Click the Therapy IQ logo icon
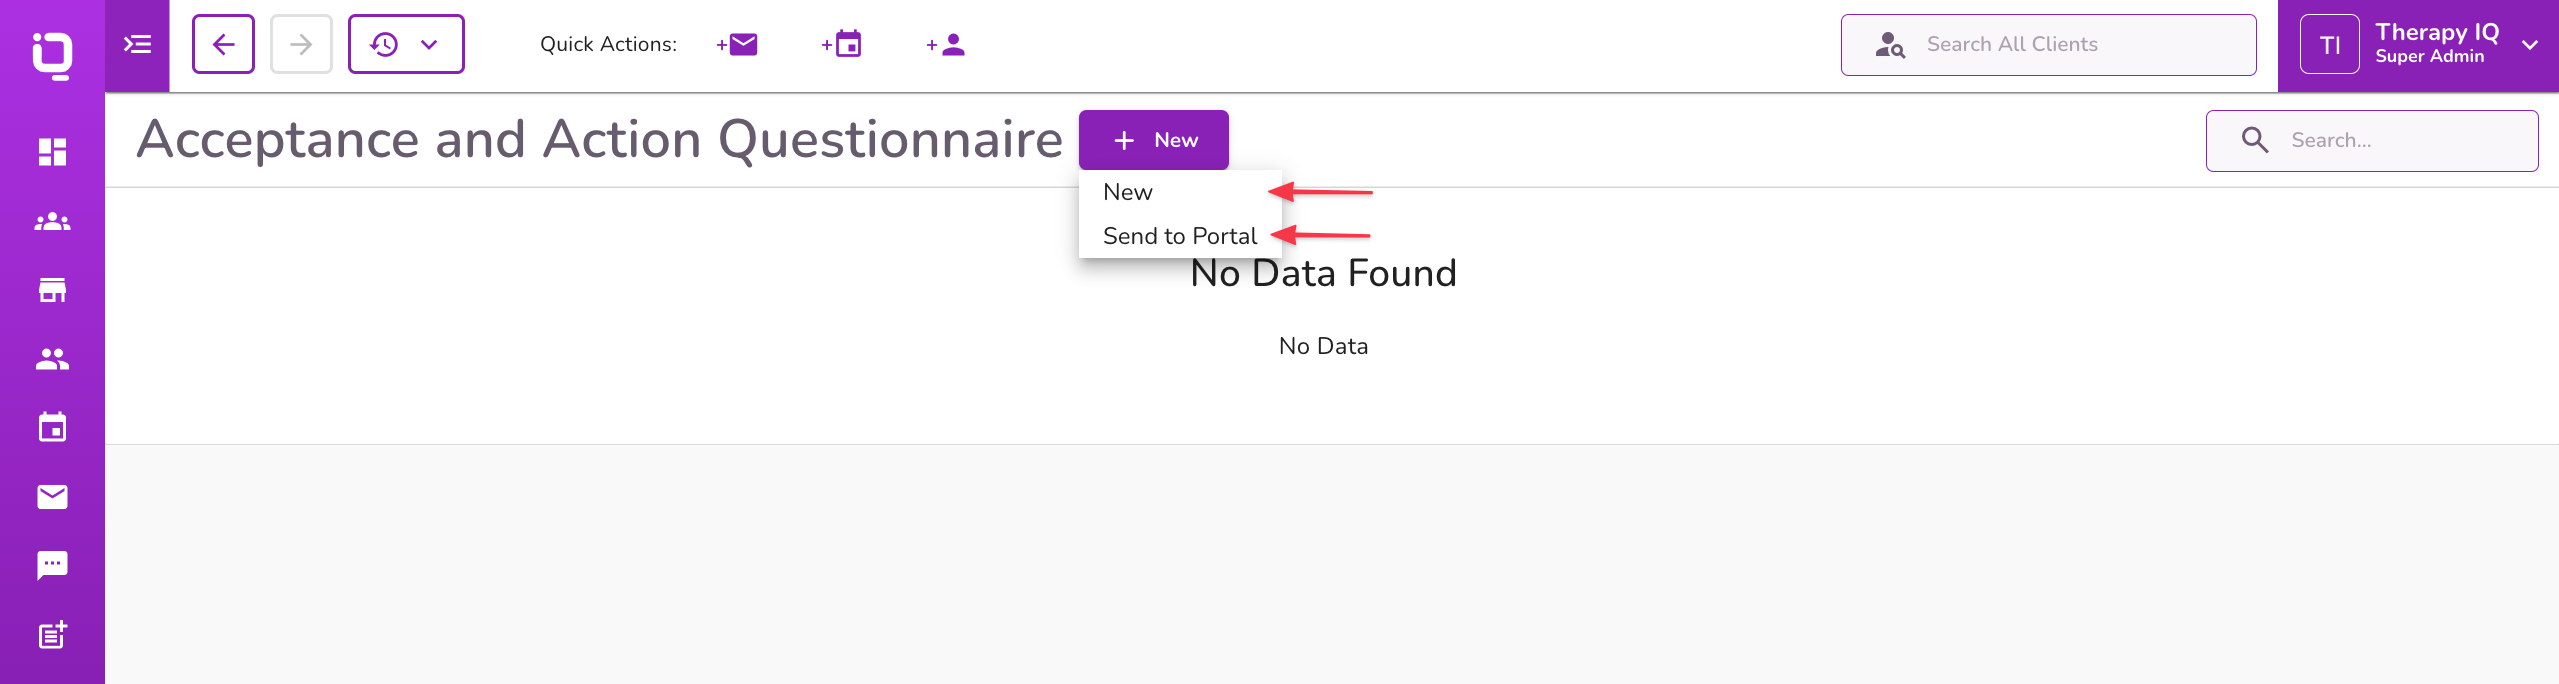 coord(52,54)
